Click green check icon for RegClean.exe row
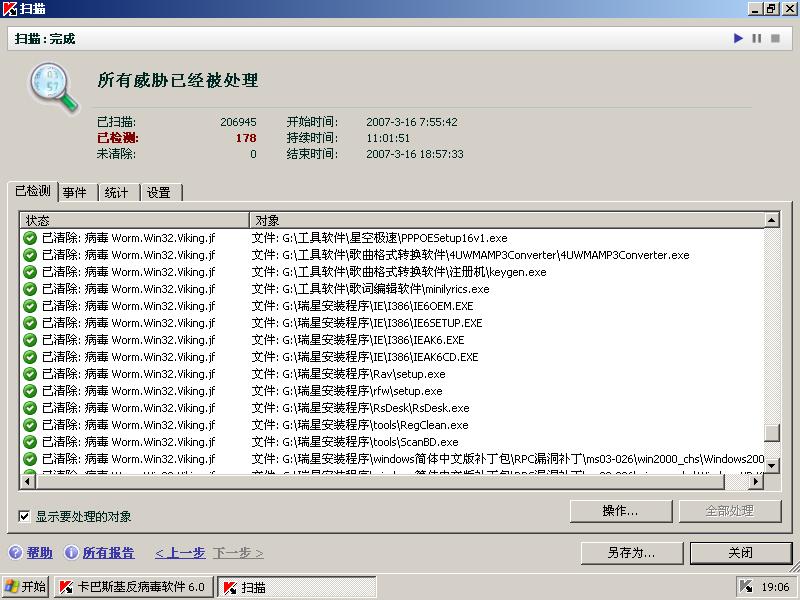The height and width of the screenshot is (600, 800). coord(30,425)
